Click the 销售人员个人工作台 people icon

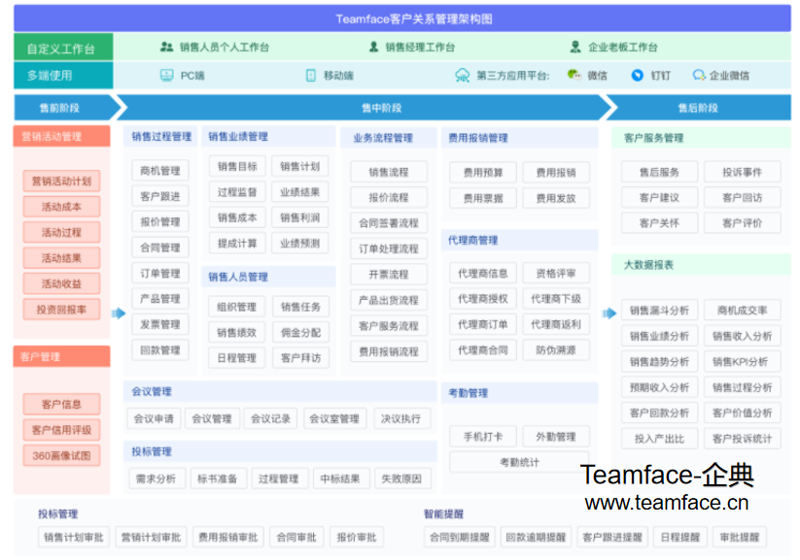pos(167,47)
